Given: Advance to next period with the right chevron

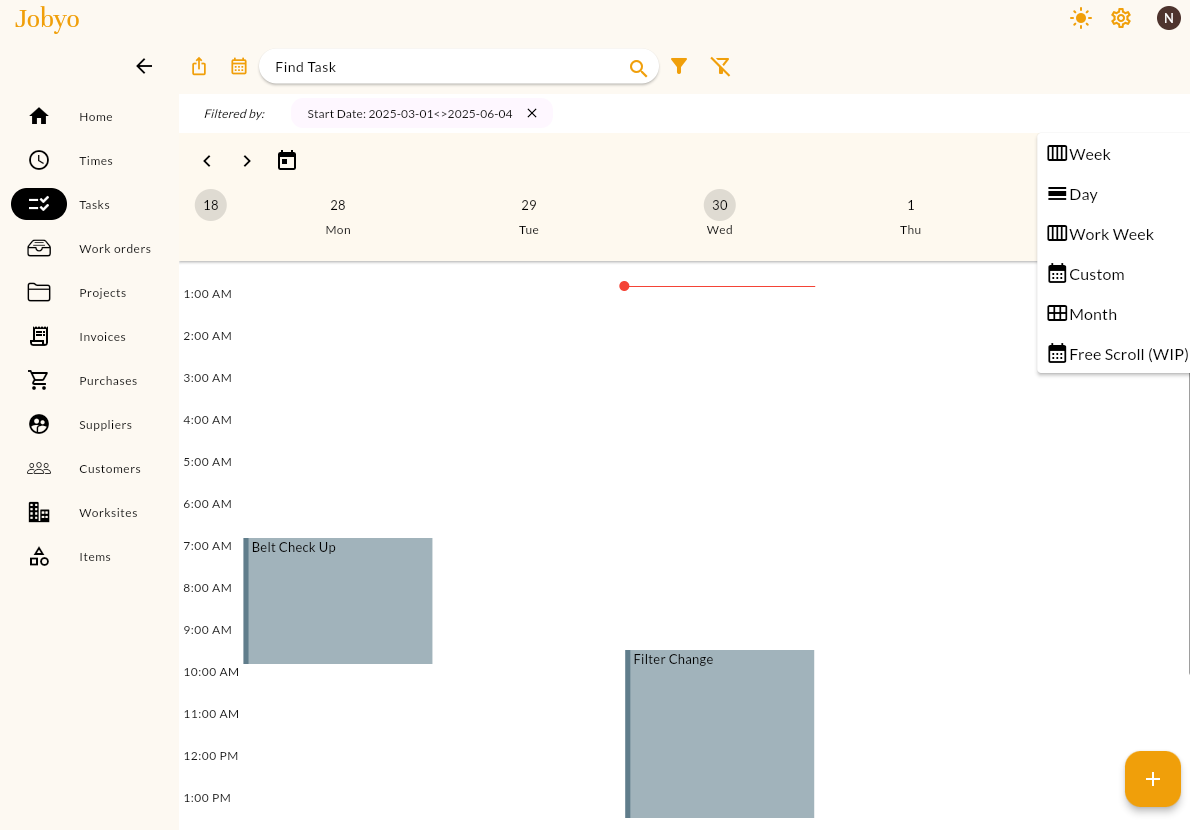Looking at the screenshot, I should click(247, 160).
